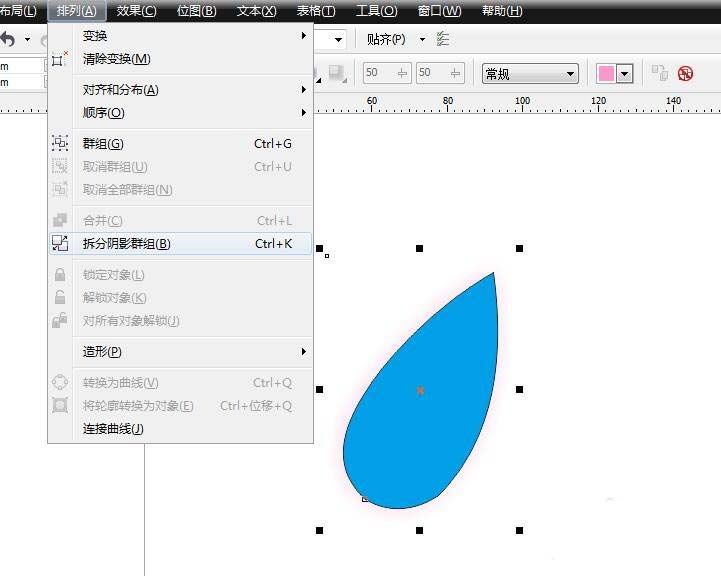Image resolution: width=721 pixels, height=576 pixels.
Task: Click the options checklist icon beside 贴齐
Action: click(443, 39)
